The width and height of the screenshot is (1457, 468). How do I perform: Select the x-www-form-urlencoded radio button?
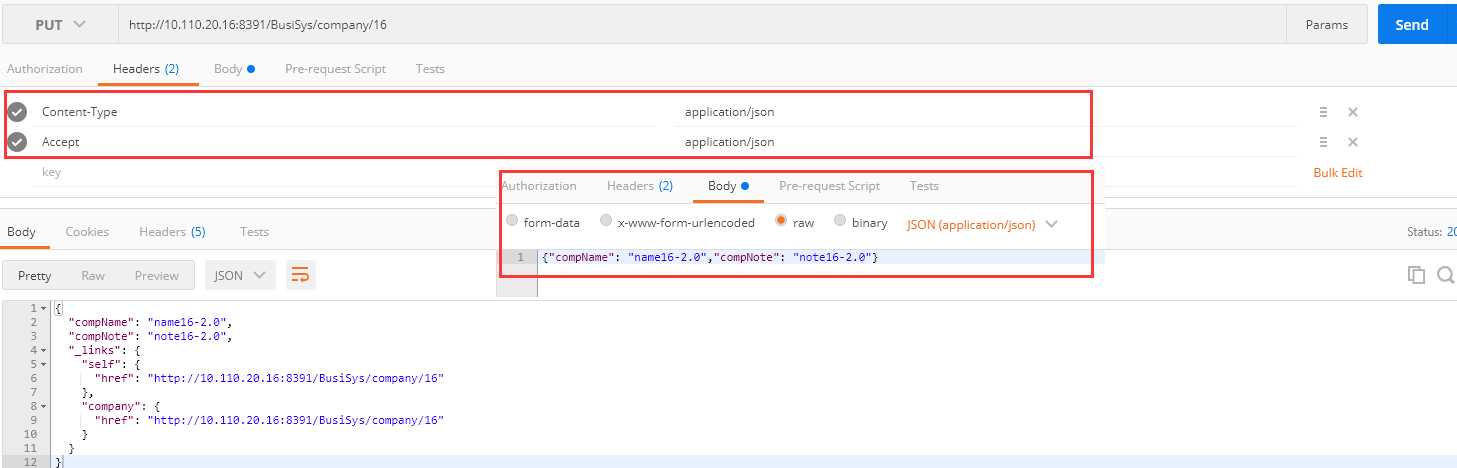point(605,222)
